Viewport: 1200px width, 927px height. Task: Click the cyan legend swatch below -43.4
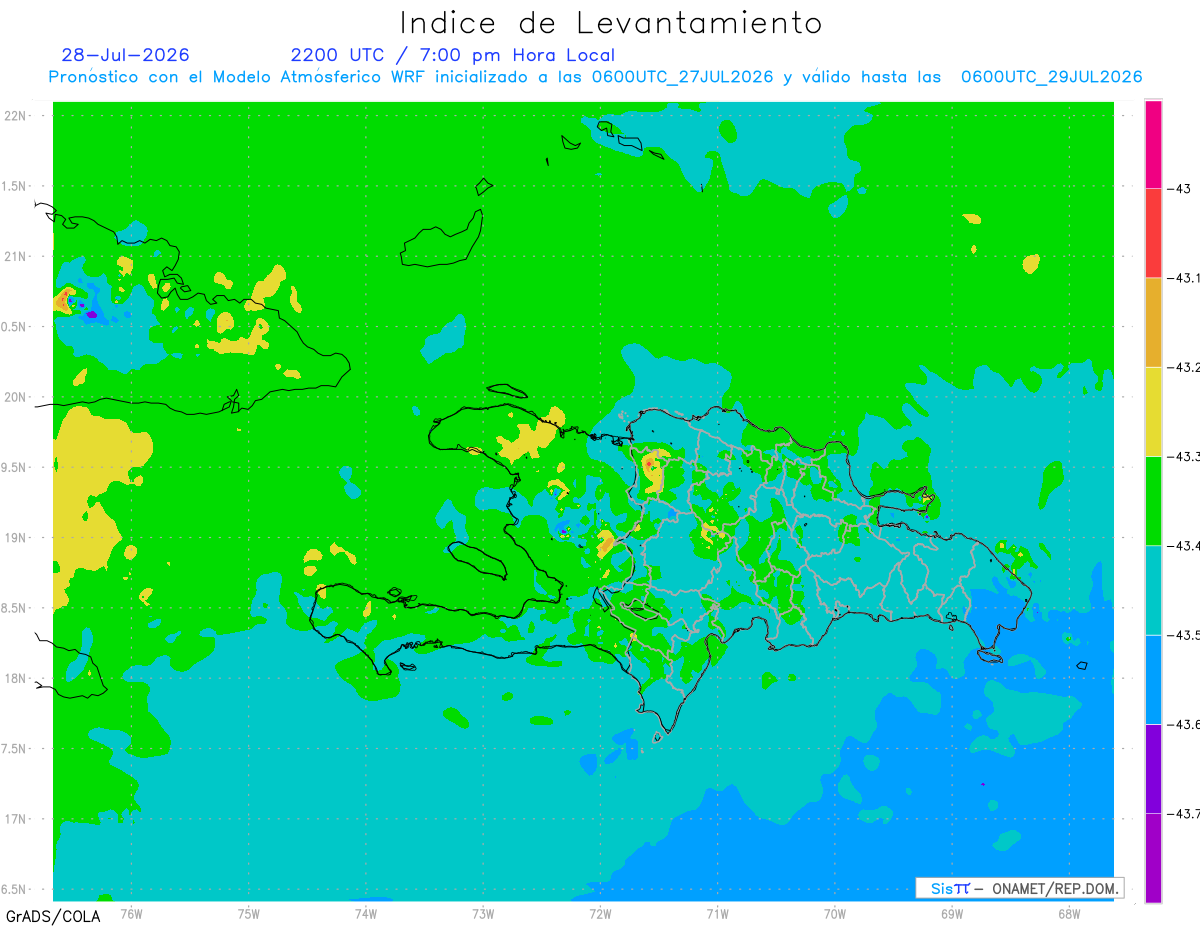(1153, 590)
